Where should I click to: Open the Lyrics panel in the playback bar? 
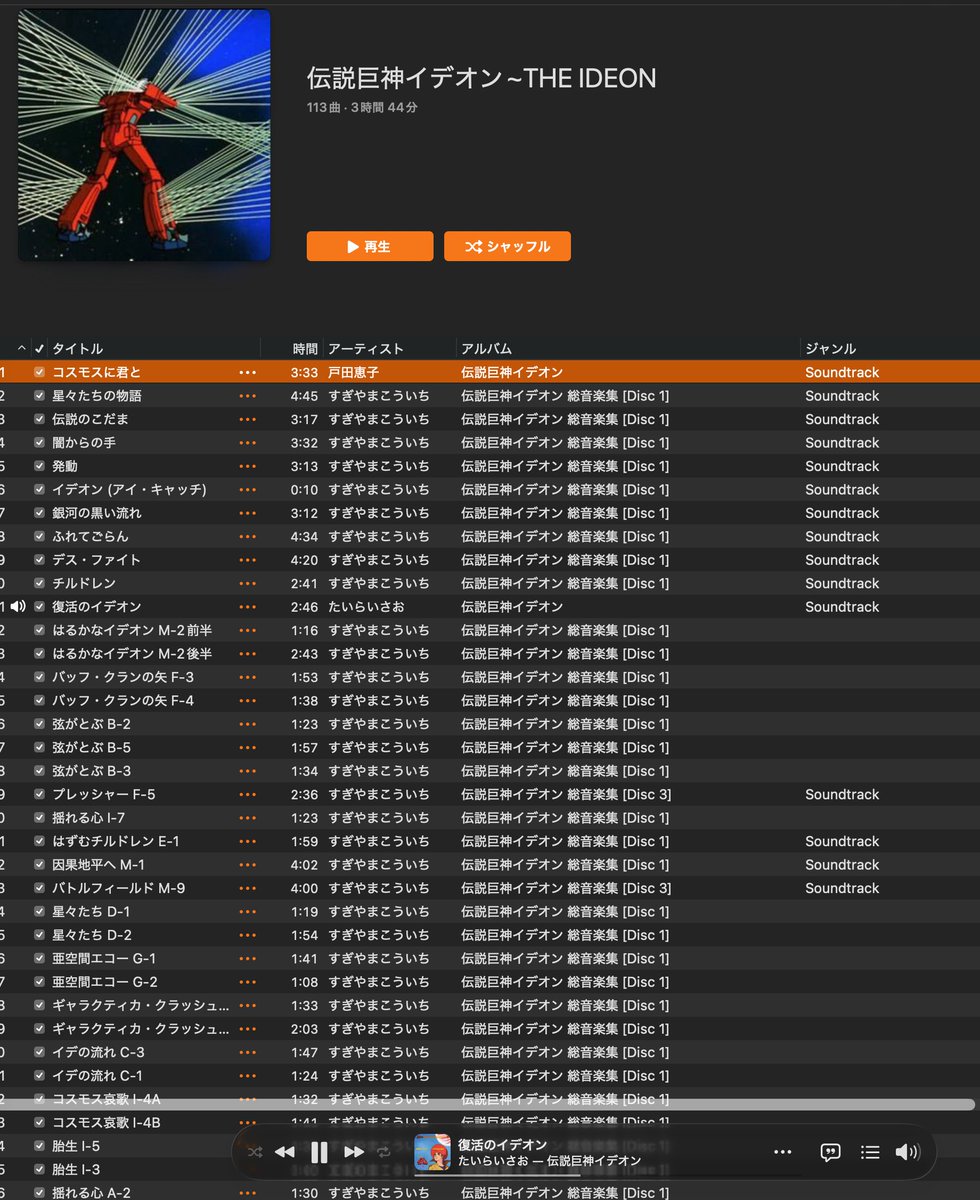pyautogui.click(x=830, y=1152)
